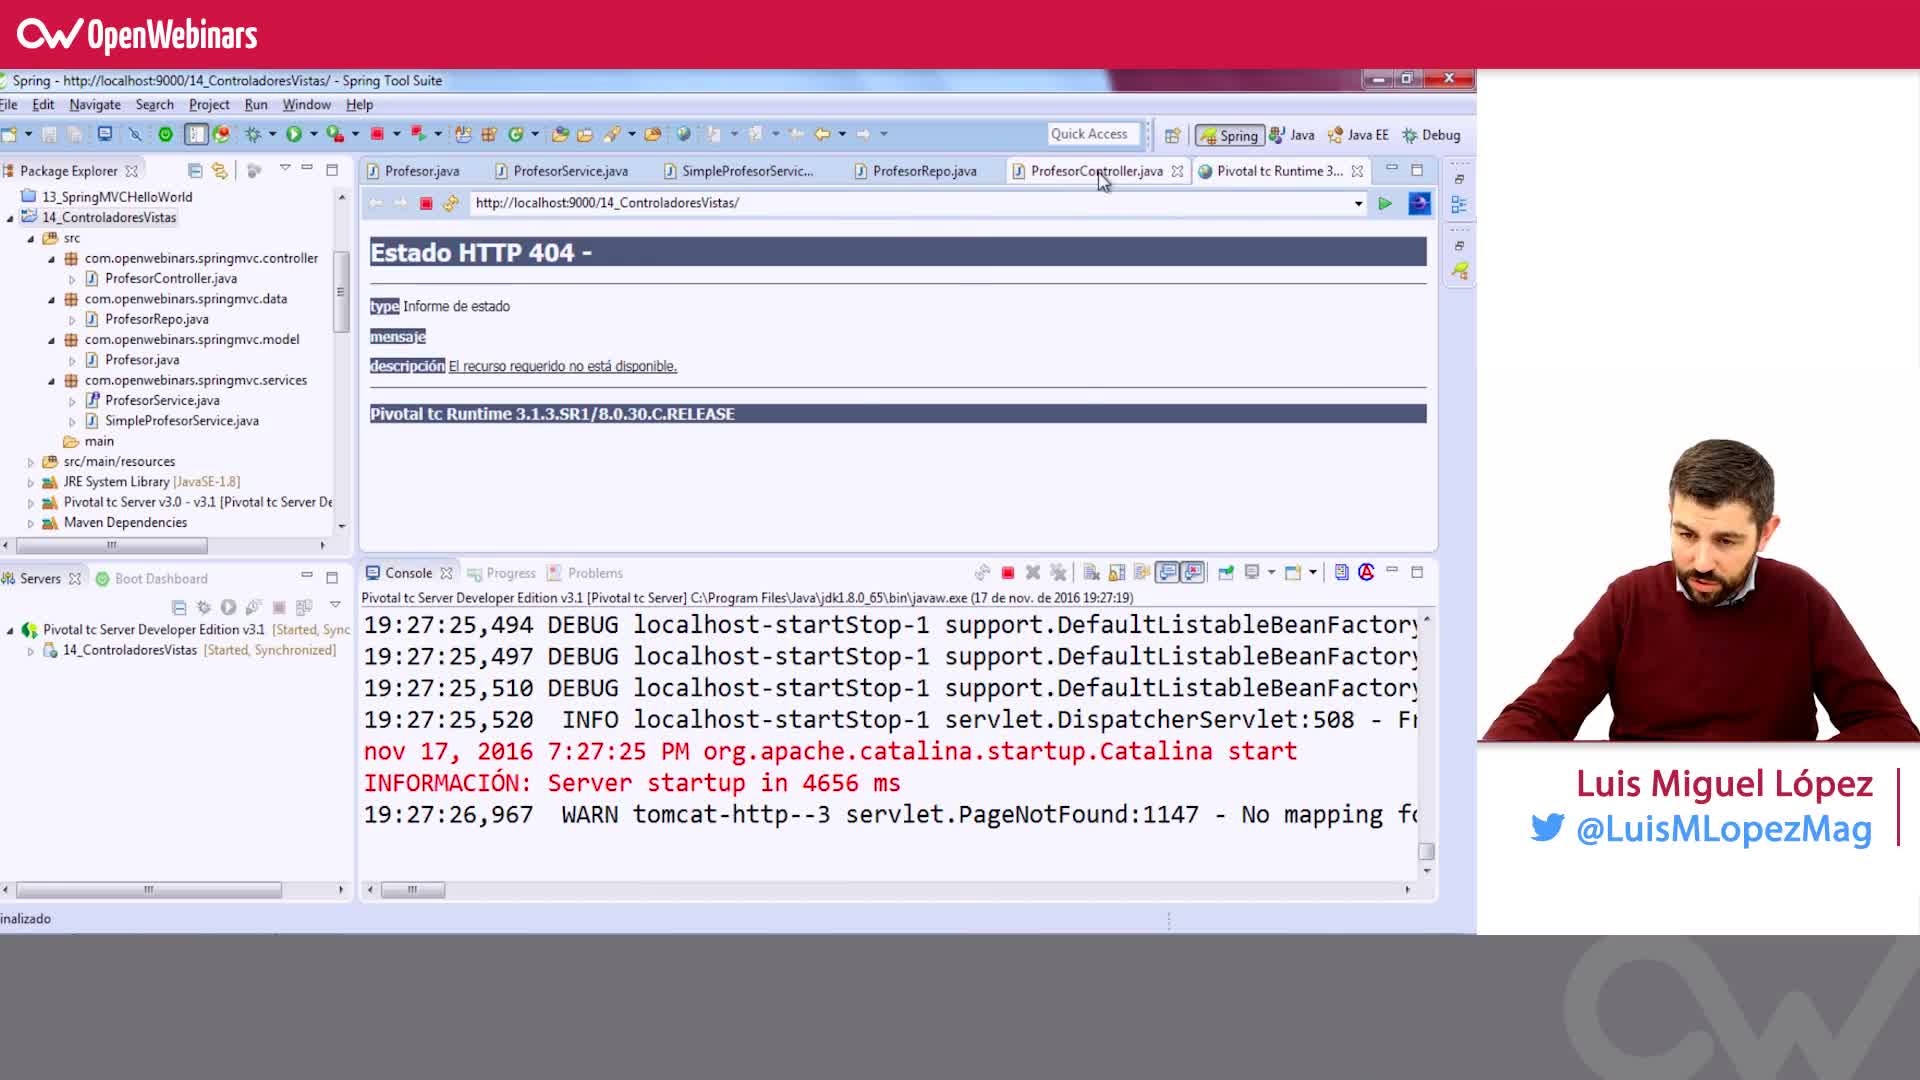
Task: Enable Scroll Lock in the Console
Action: pyautogui.click(x=1117, y=572)
